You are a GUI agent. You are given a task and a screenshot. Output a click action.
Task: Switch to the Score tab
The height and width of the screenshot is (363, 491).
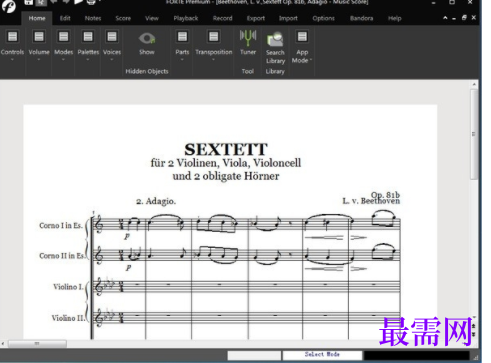tap(123, 18)
